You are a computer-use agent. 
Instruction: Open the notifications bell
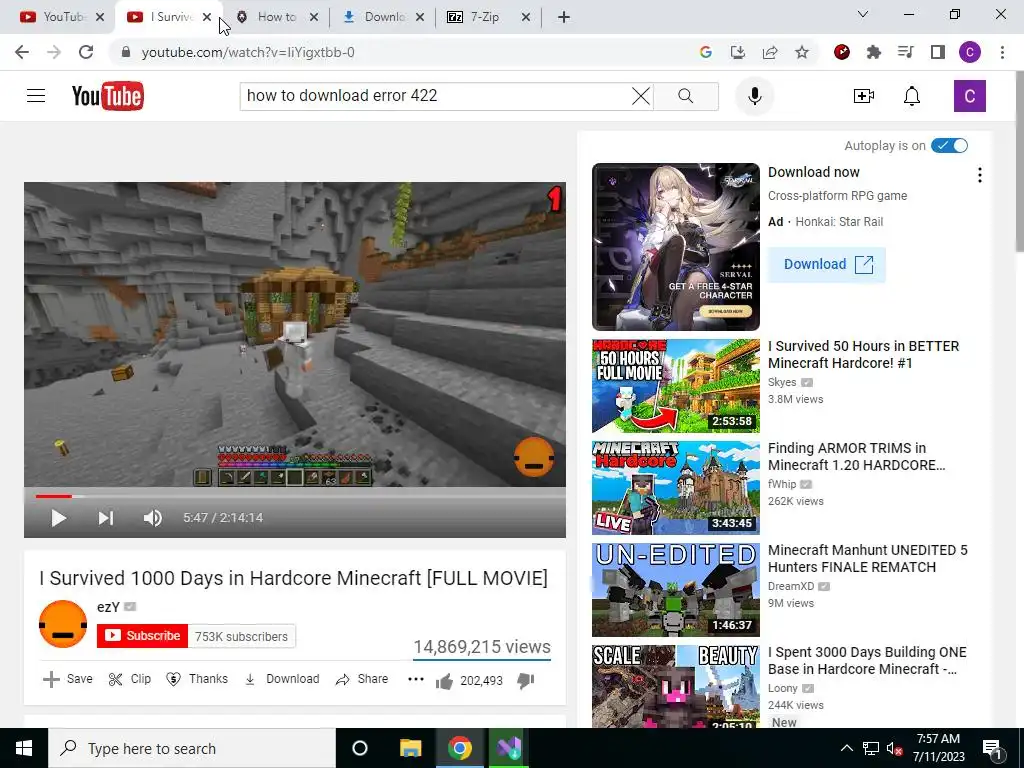coord(912,96)
